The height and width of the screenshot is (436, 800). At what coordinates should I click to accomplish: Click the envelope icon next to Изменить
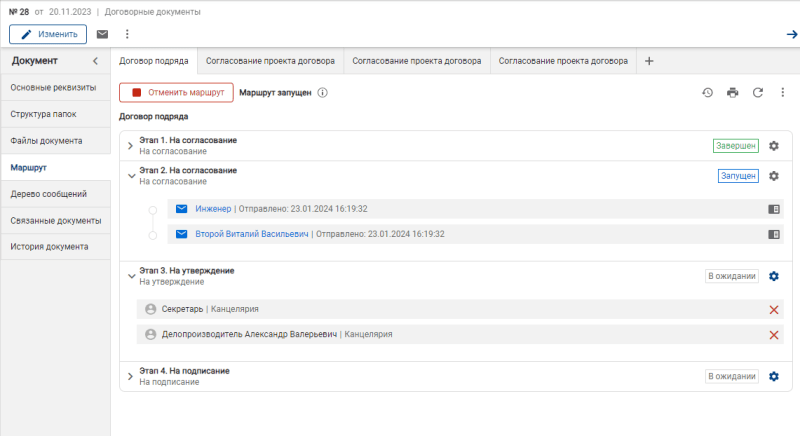pyautogui.click(x=102, y=34)
